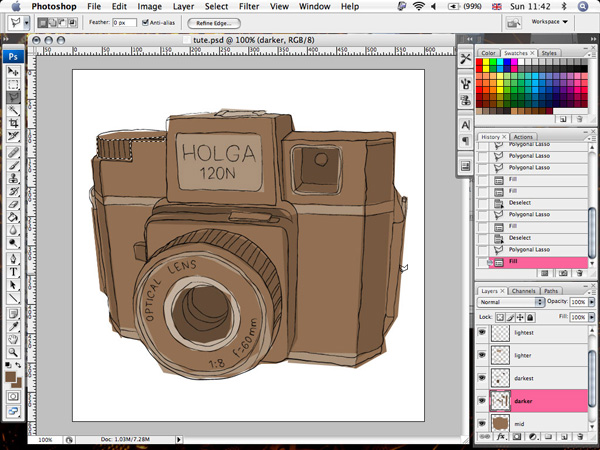The height and width of the screenshot is (450, 600).
Task: Switch to the Styles tab
Action: point(549,53)
